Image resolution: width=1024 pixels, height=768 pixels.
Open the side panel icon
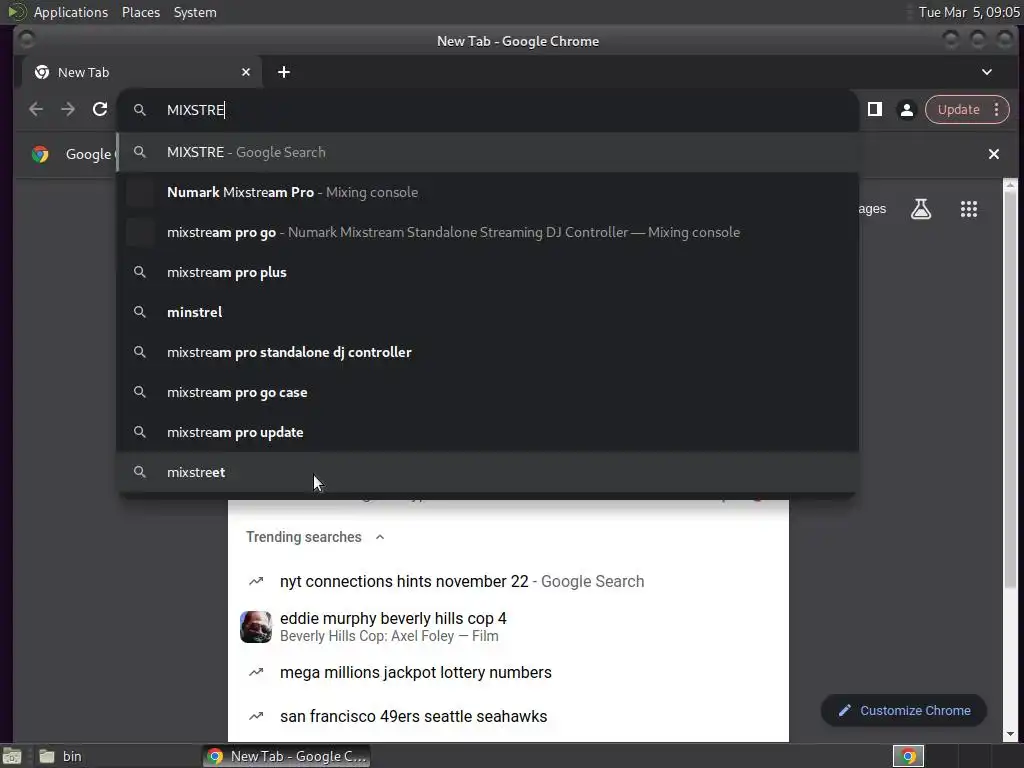point(875,109)
